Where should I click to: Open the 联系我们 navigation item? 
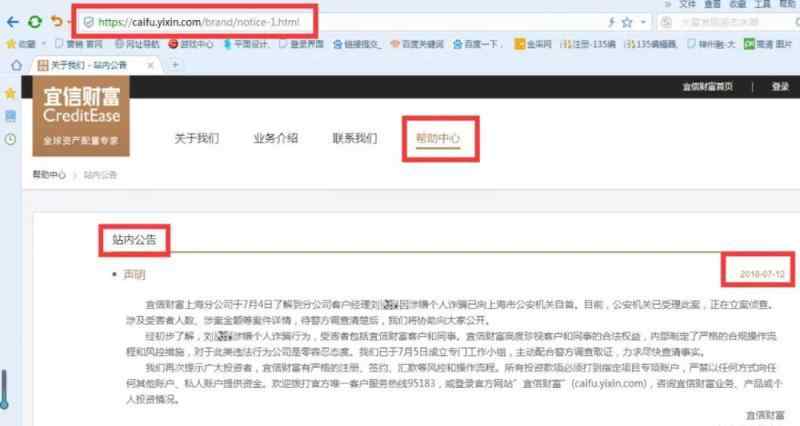click(355, 138)
